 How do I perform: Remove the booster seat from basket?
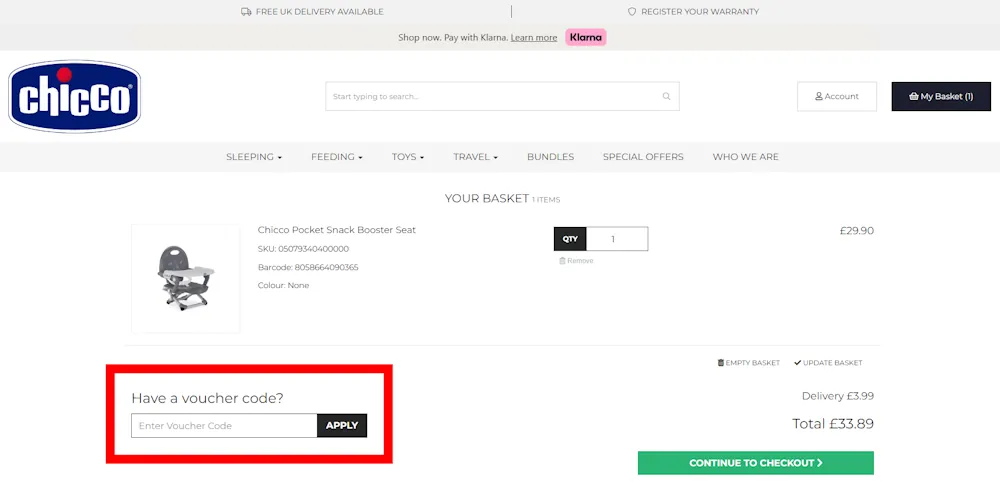(x=576, y=261)
